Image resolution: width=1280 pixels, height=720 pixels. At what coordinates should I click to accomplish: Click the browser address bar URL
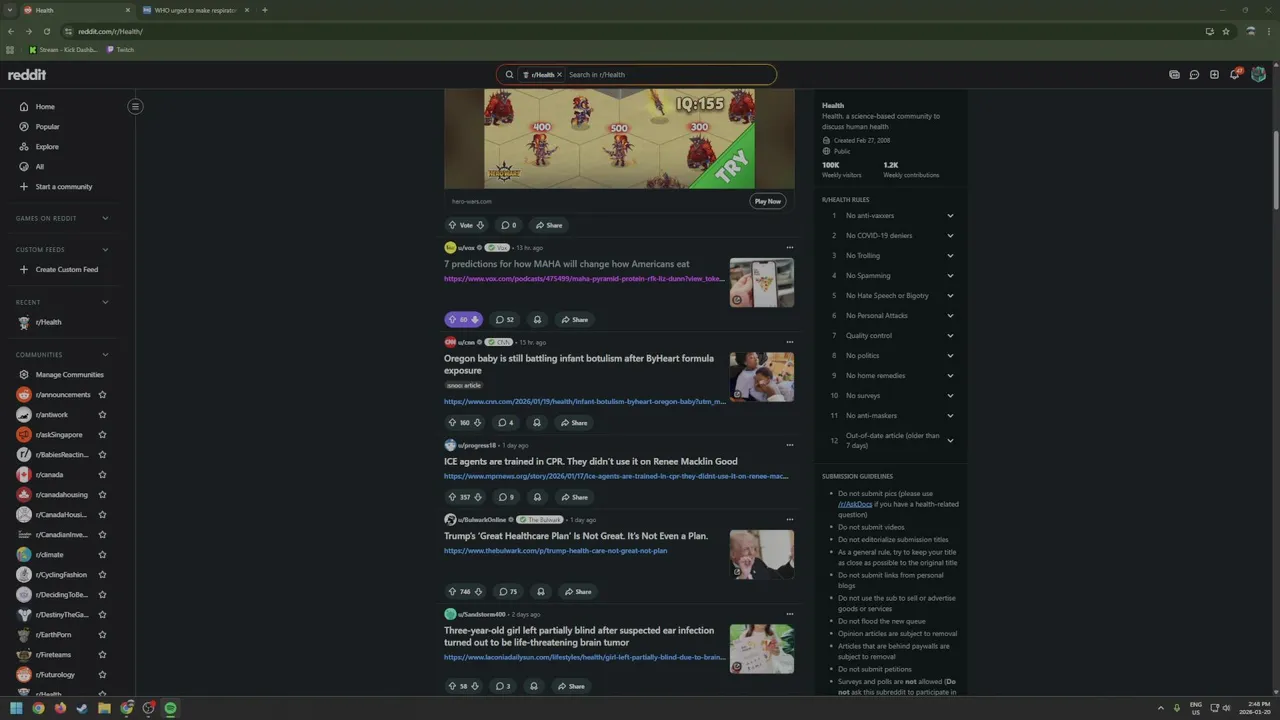110,31
